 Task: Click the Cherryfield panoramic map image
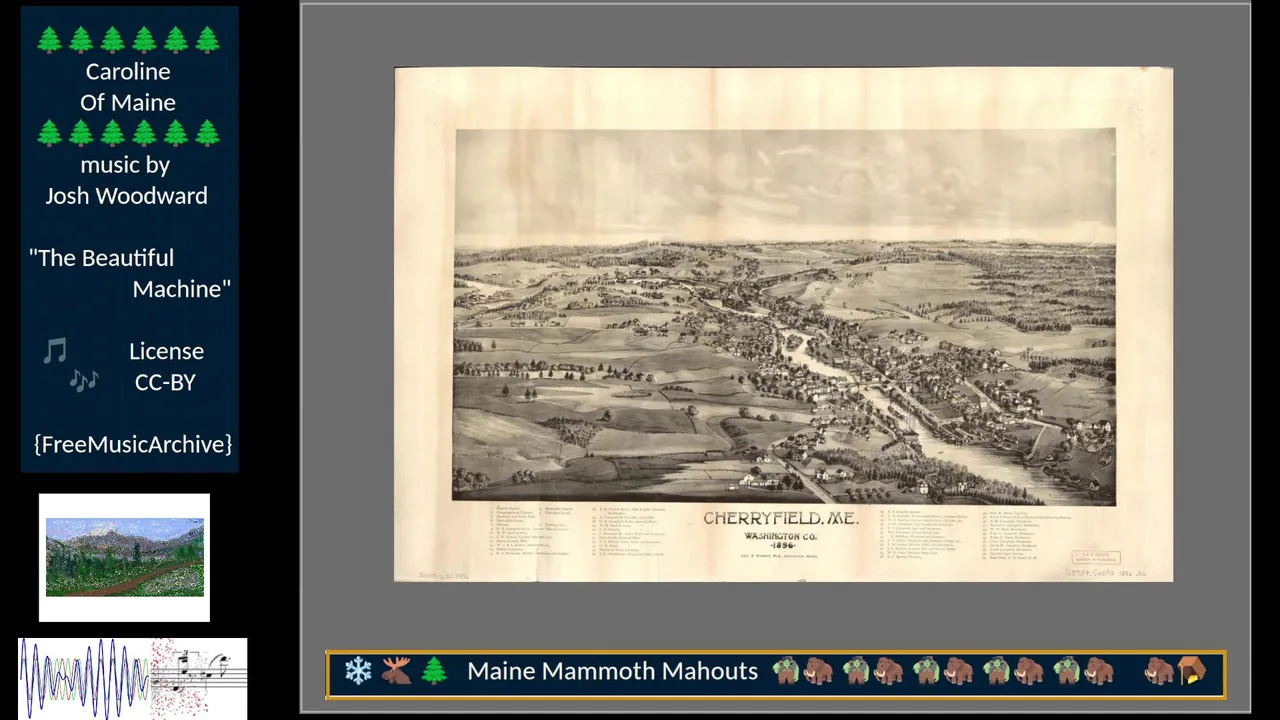(x=783, y=324)
